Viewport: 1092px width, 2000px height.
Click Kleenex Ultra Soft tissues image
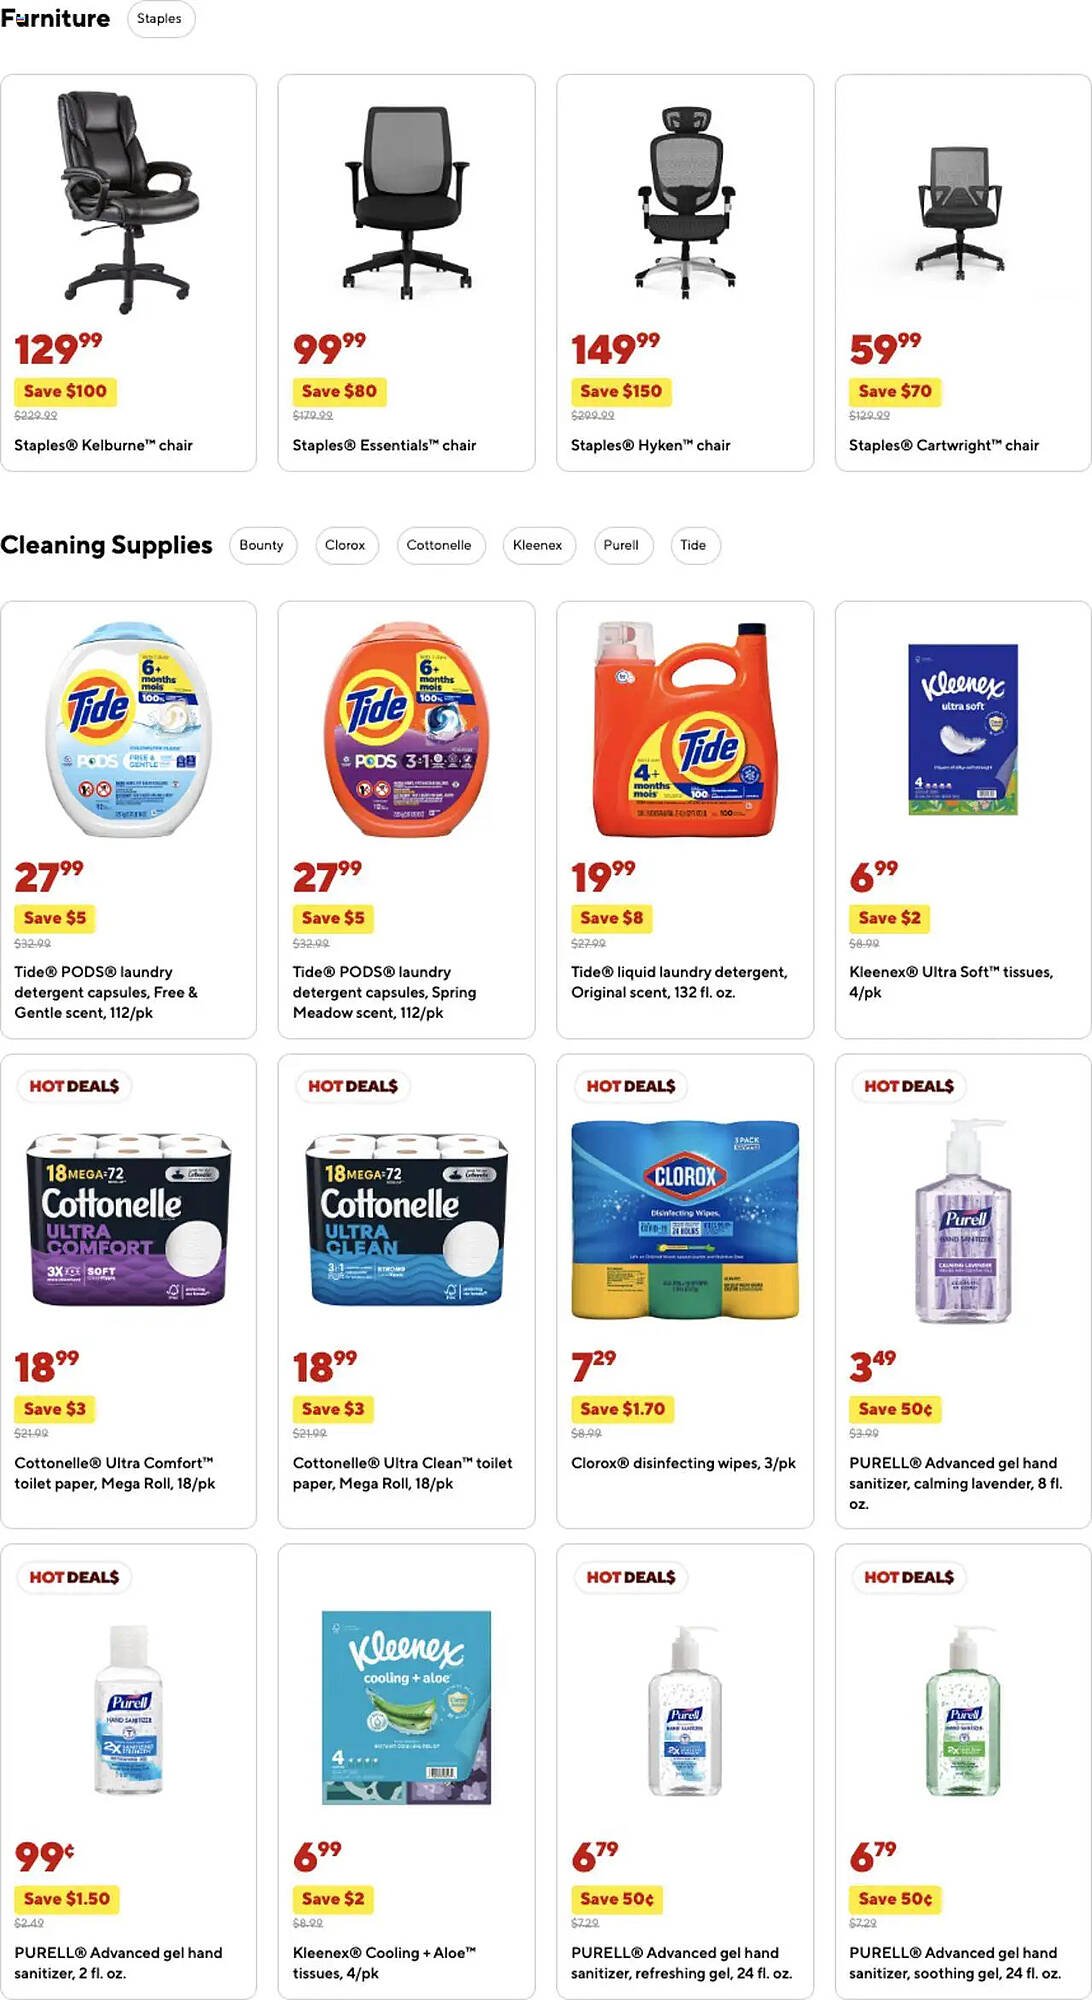pyautogui.click(x=963, y=729)
